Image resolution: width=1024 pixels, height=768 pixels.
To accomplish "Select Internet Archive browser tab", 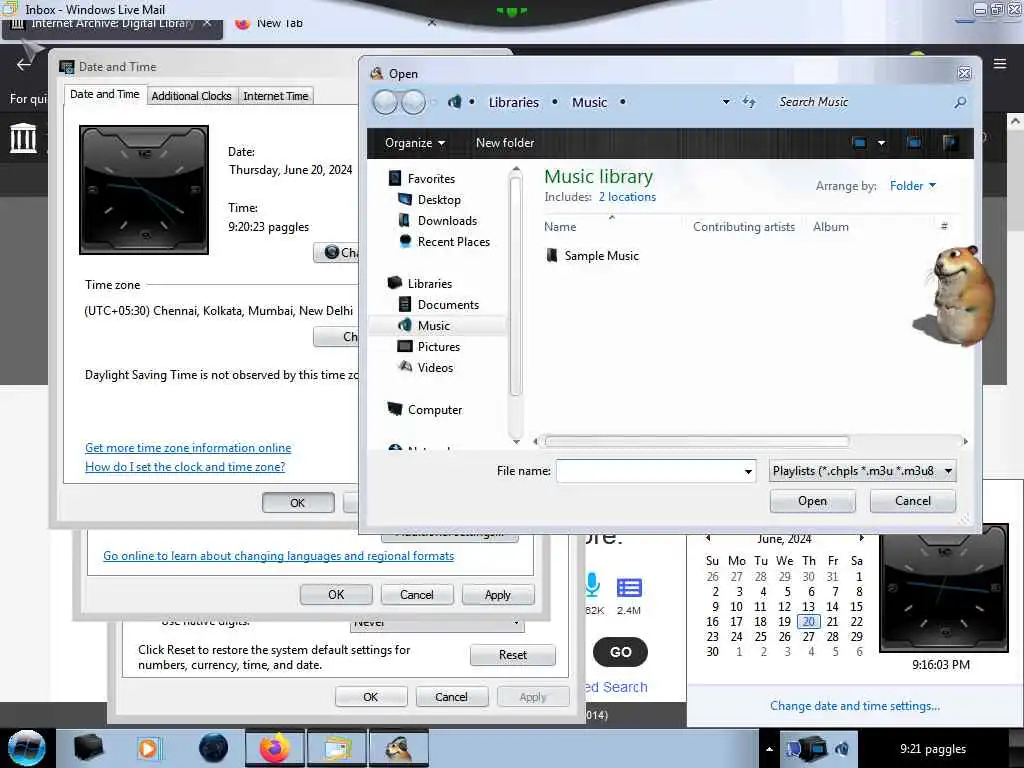I will [112, 24].
